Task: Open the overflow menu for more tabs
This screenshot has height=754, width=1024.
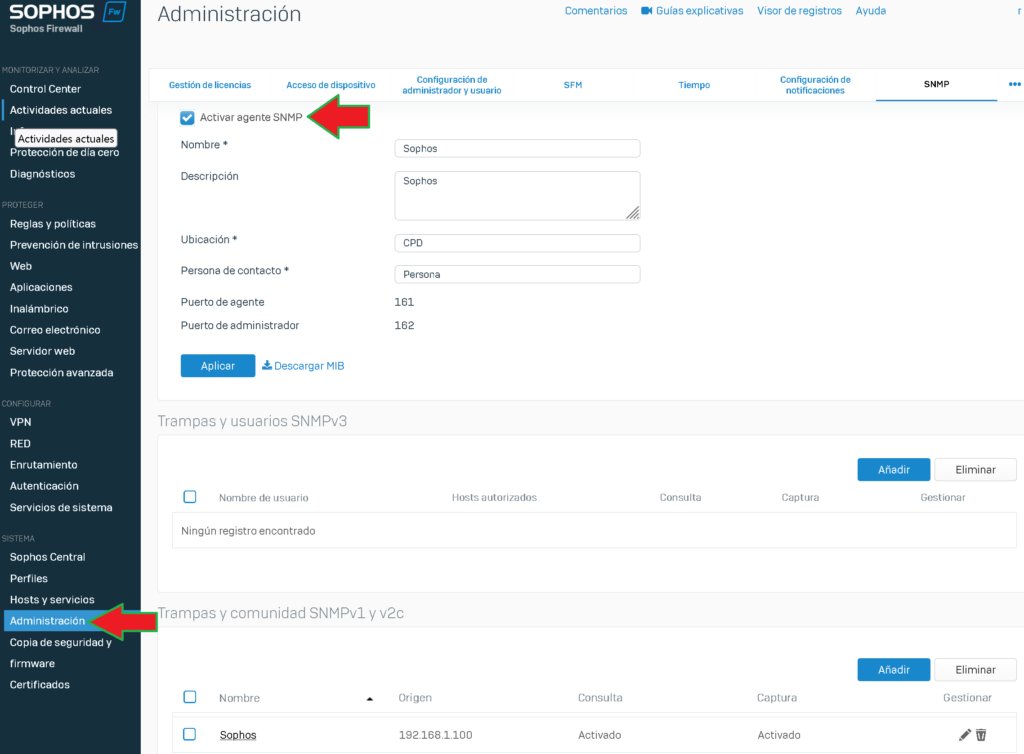Action: [x=1014, y=85]
